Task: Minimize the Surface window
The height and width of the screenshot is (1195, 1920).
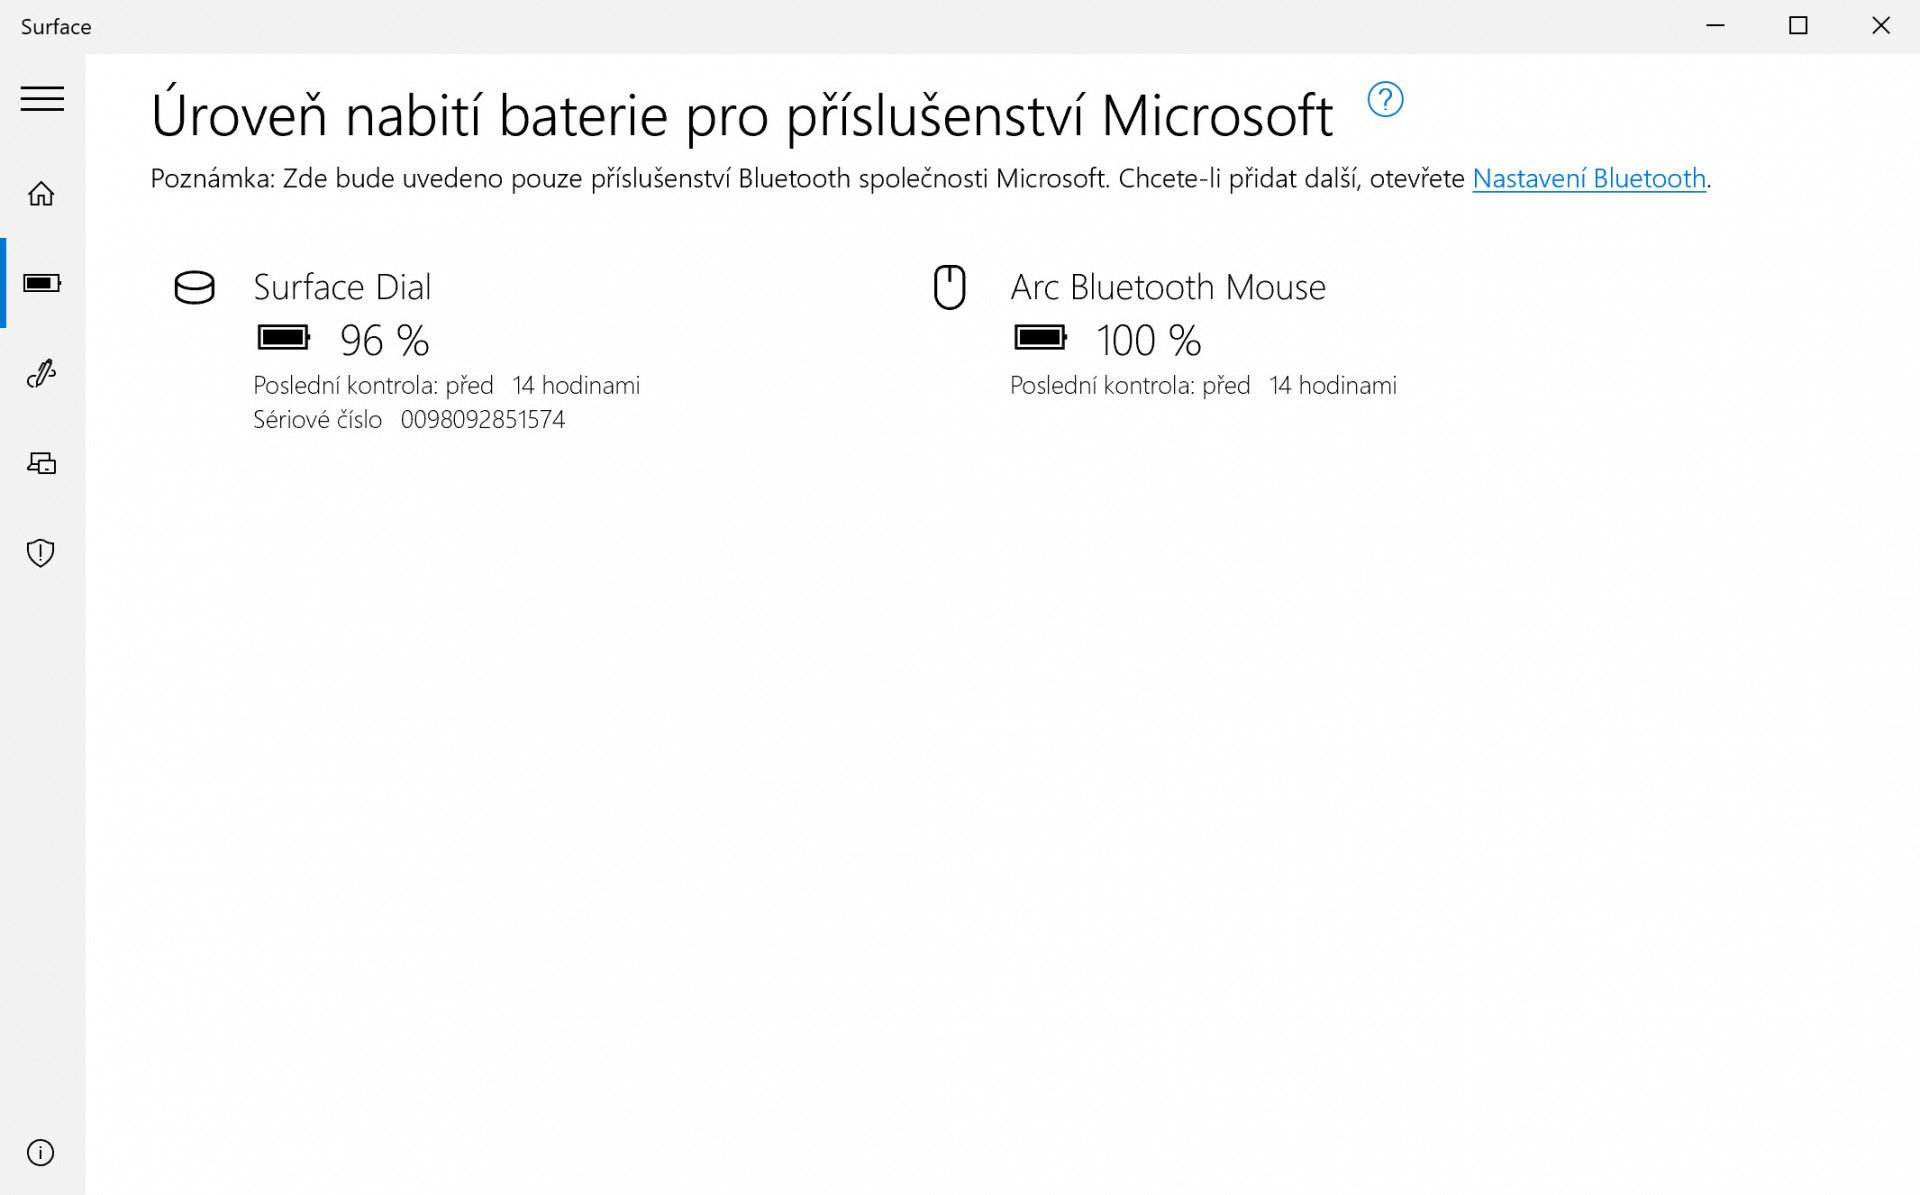Action: pos(1716,26)
